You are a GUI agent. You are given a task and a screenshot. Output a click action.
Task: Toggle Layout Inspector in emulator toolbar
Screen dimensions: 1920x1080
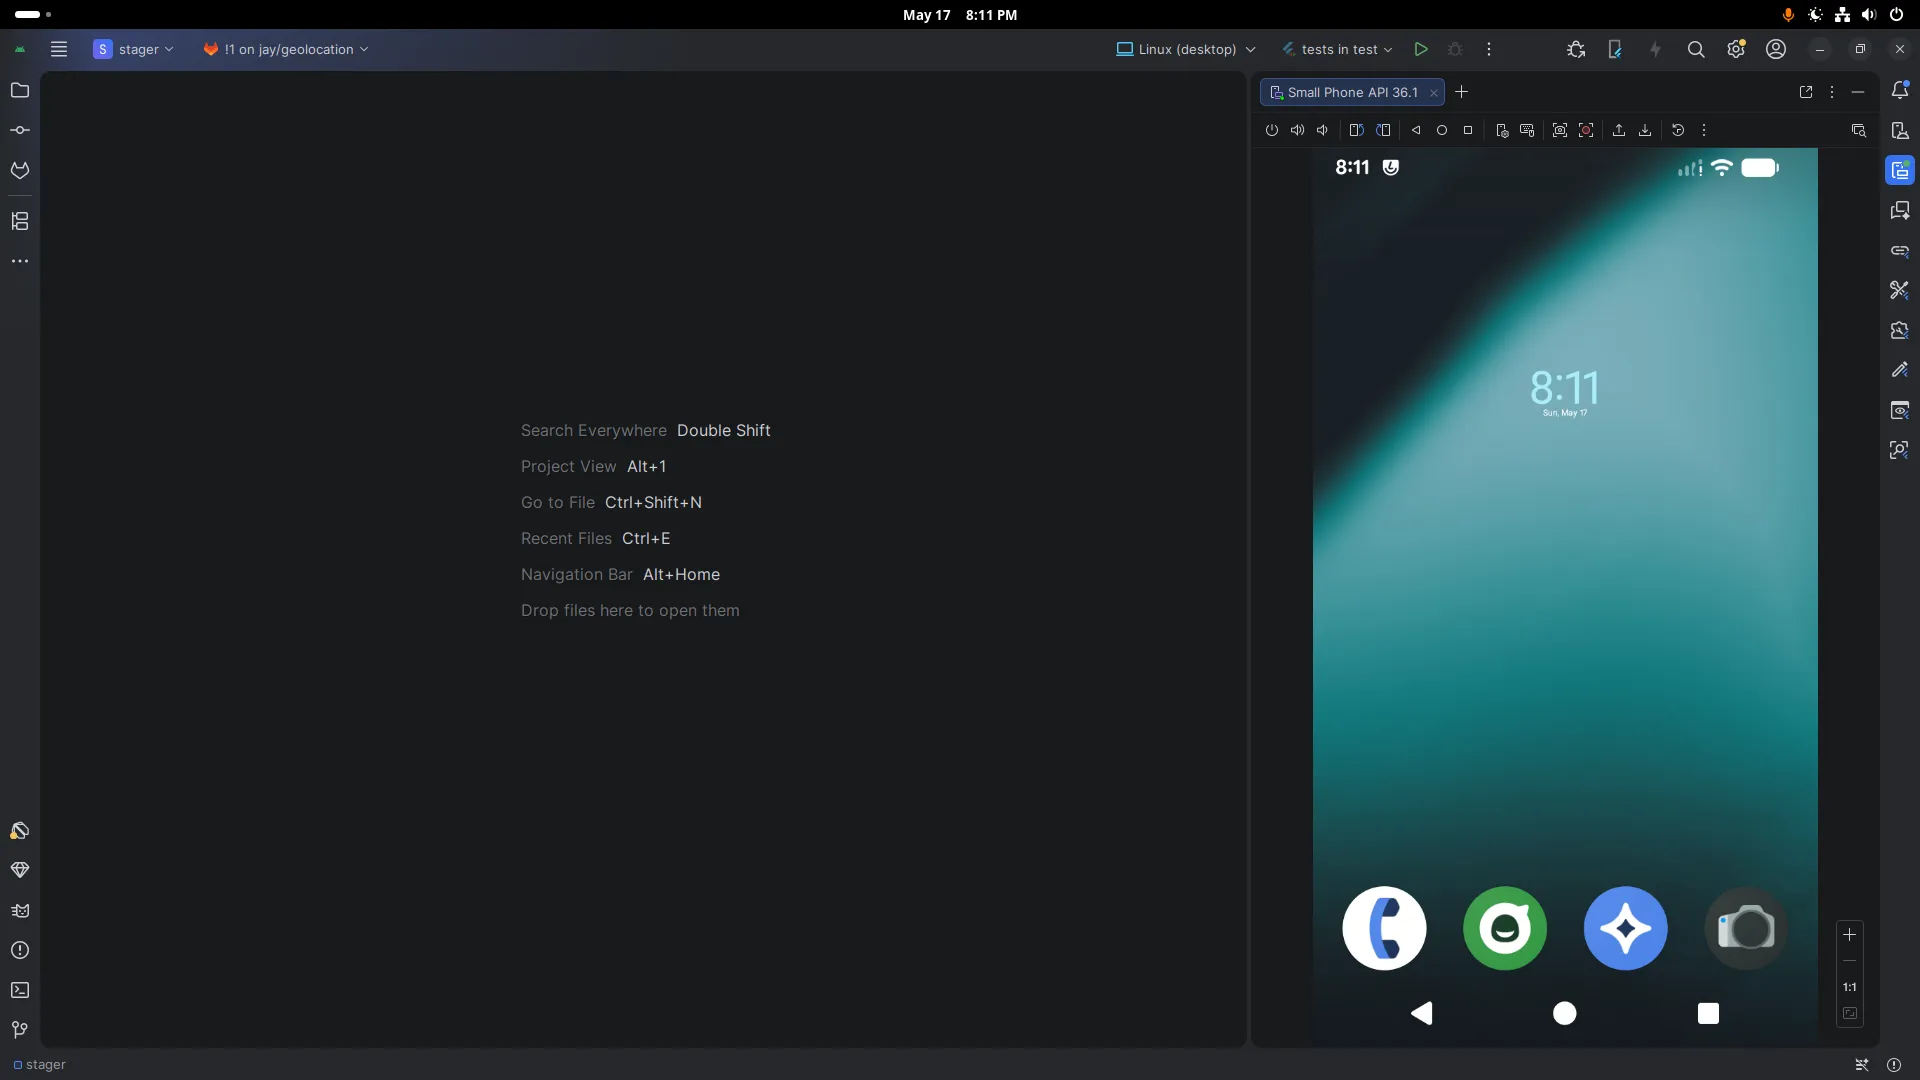tap(1859, 130)
